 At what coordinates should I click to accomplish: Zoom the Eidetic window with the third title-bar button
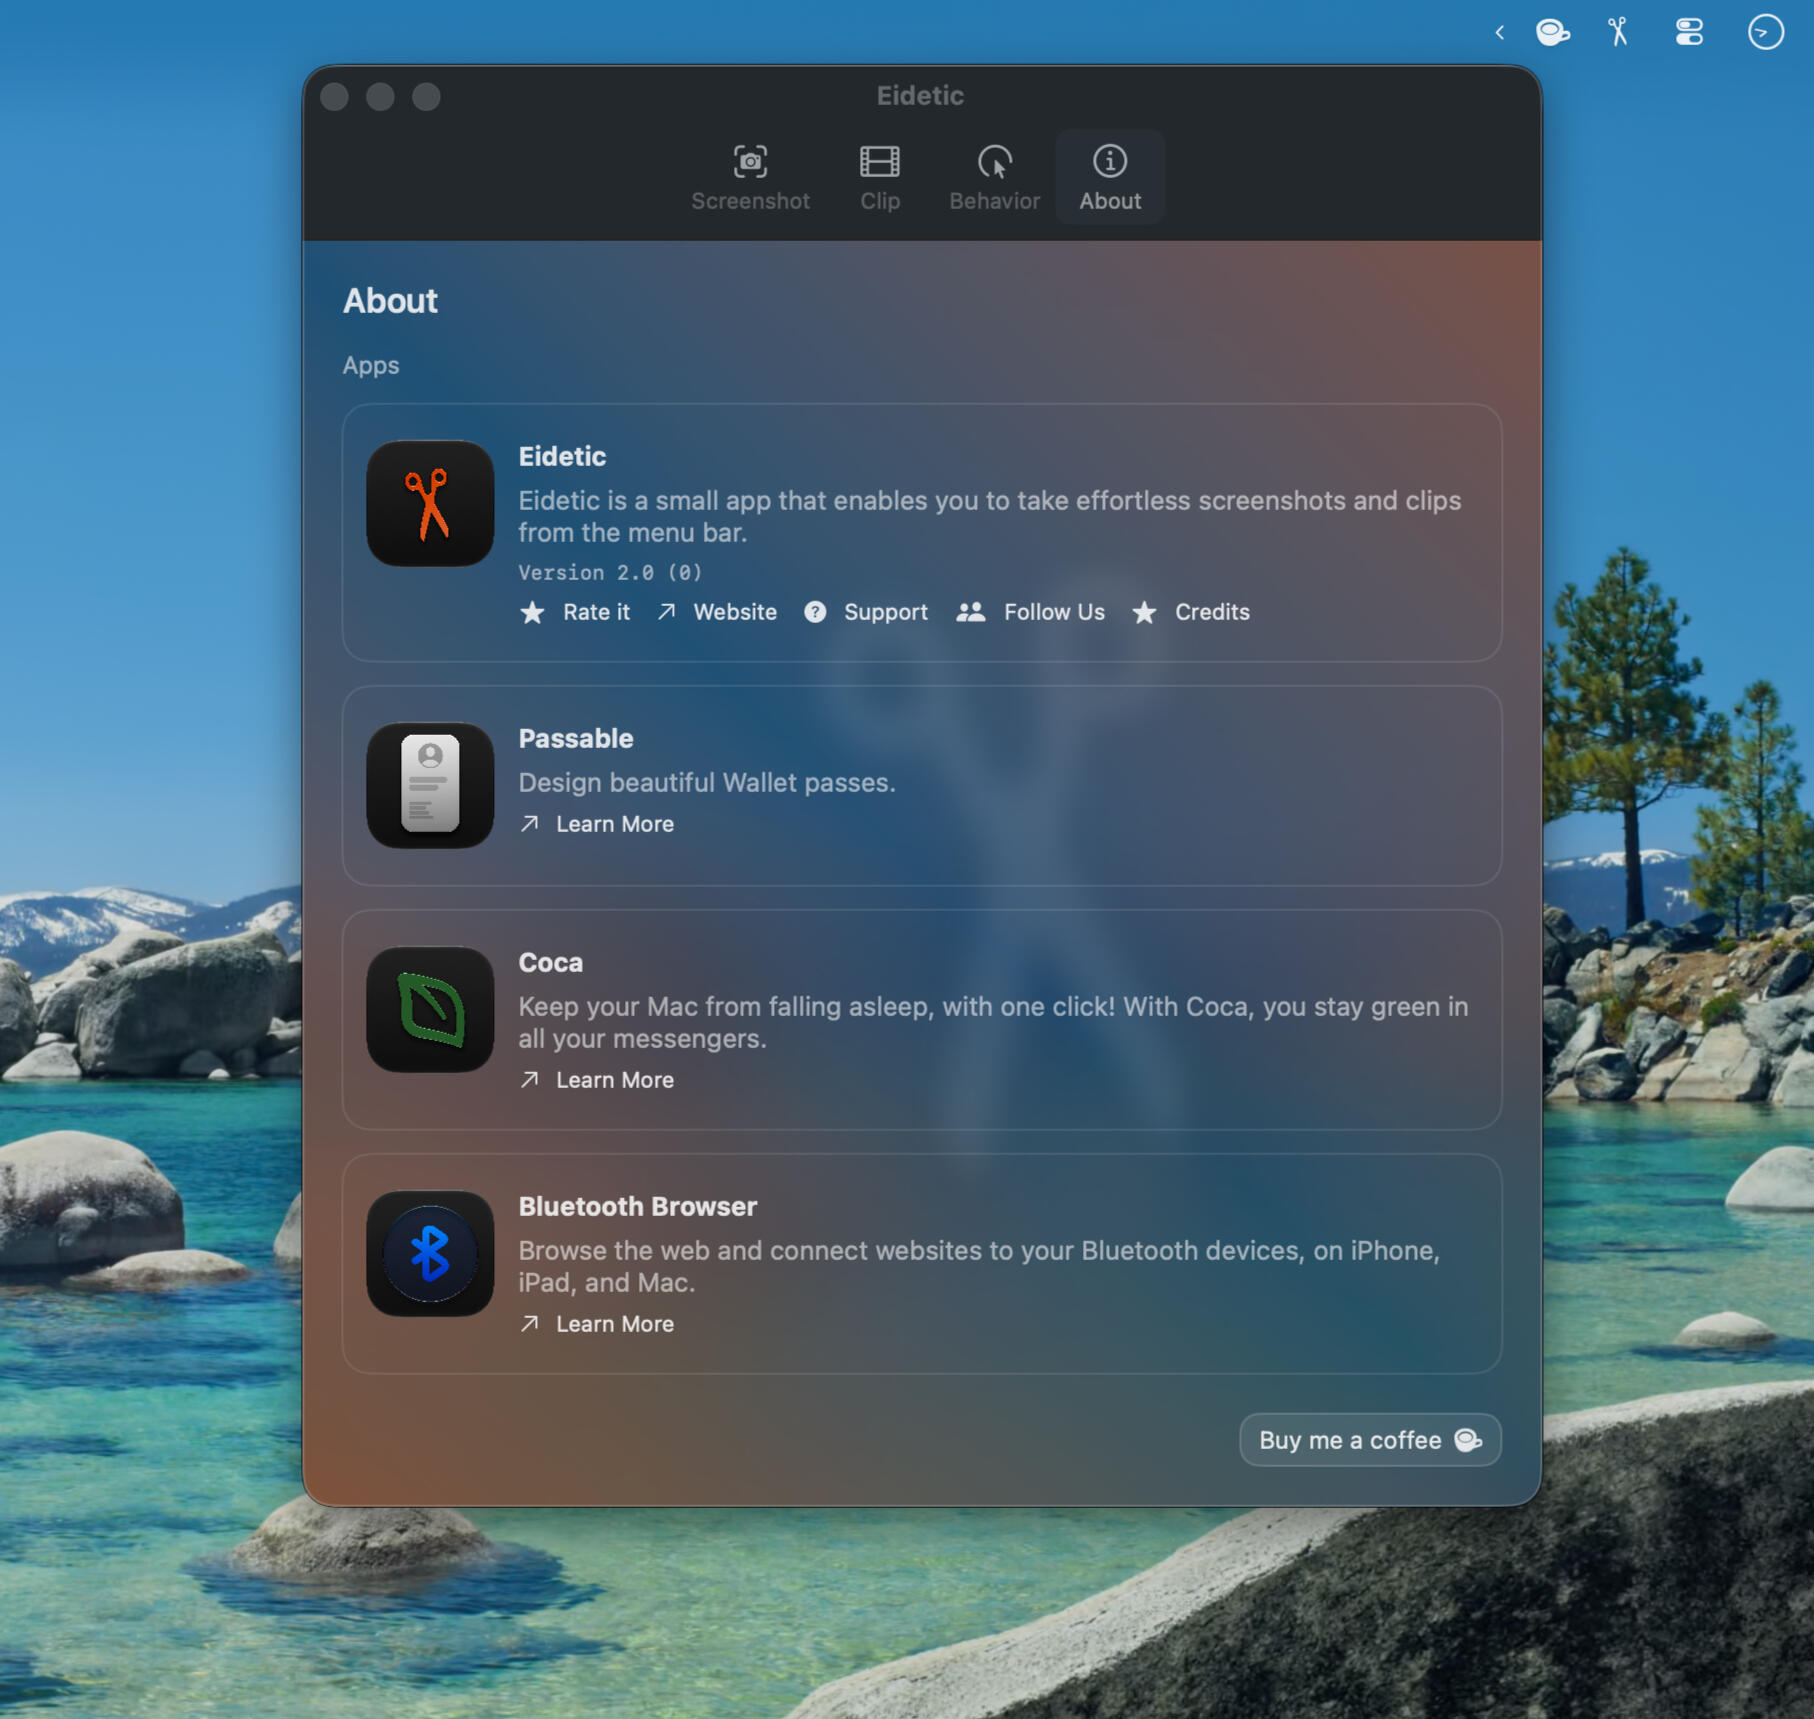click(426, 96)
